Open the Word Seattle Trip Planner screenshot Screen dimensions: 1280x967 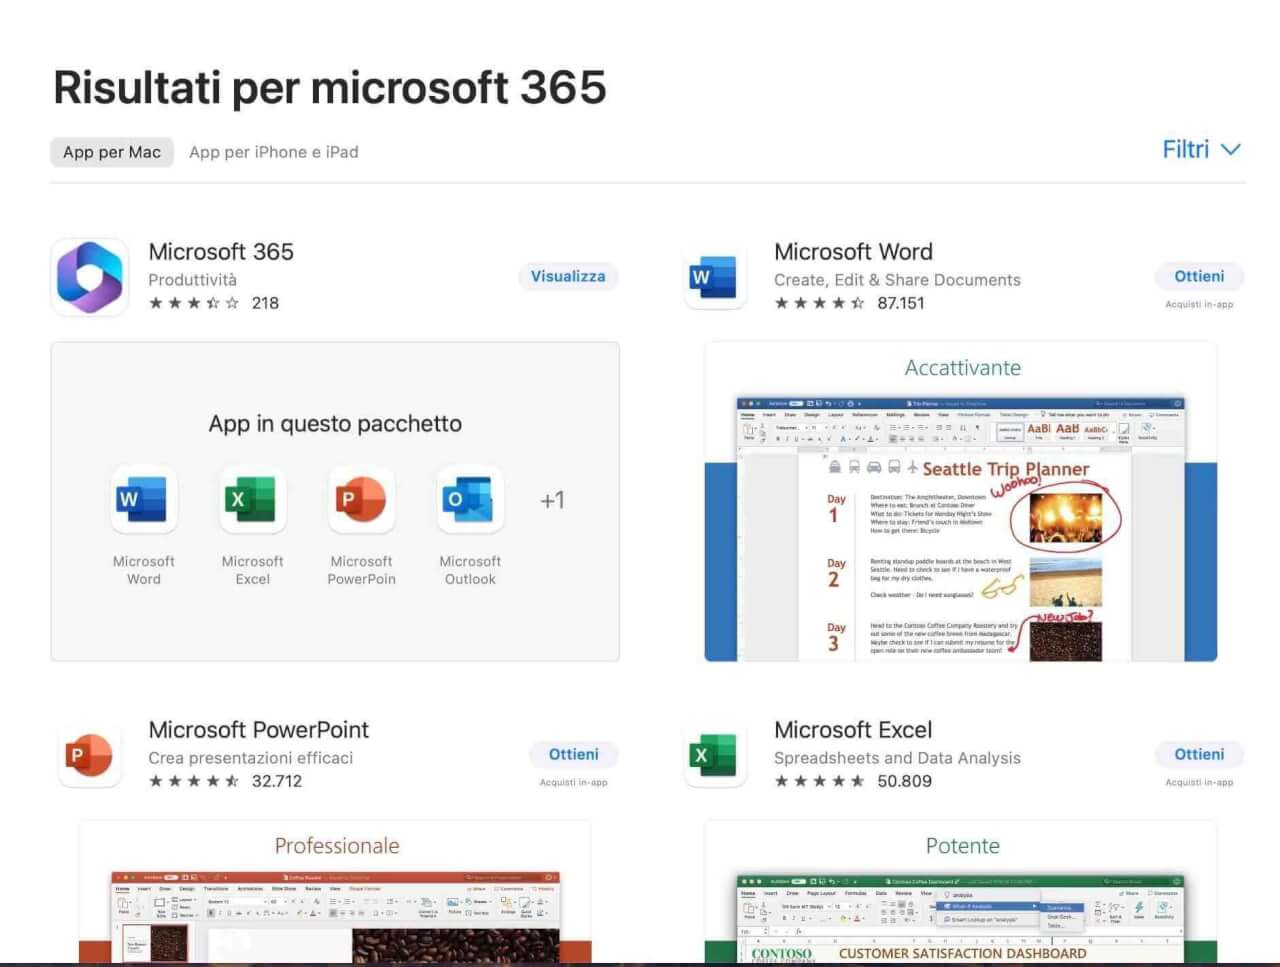961,502
